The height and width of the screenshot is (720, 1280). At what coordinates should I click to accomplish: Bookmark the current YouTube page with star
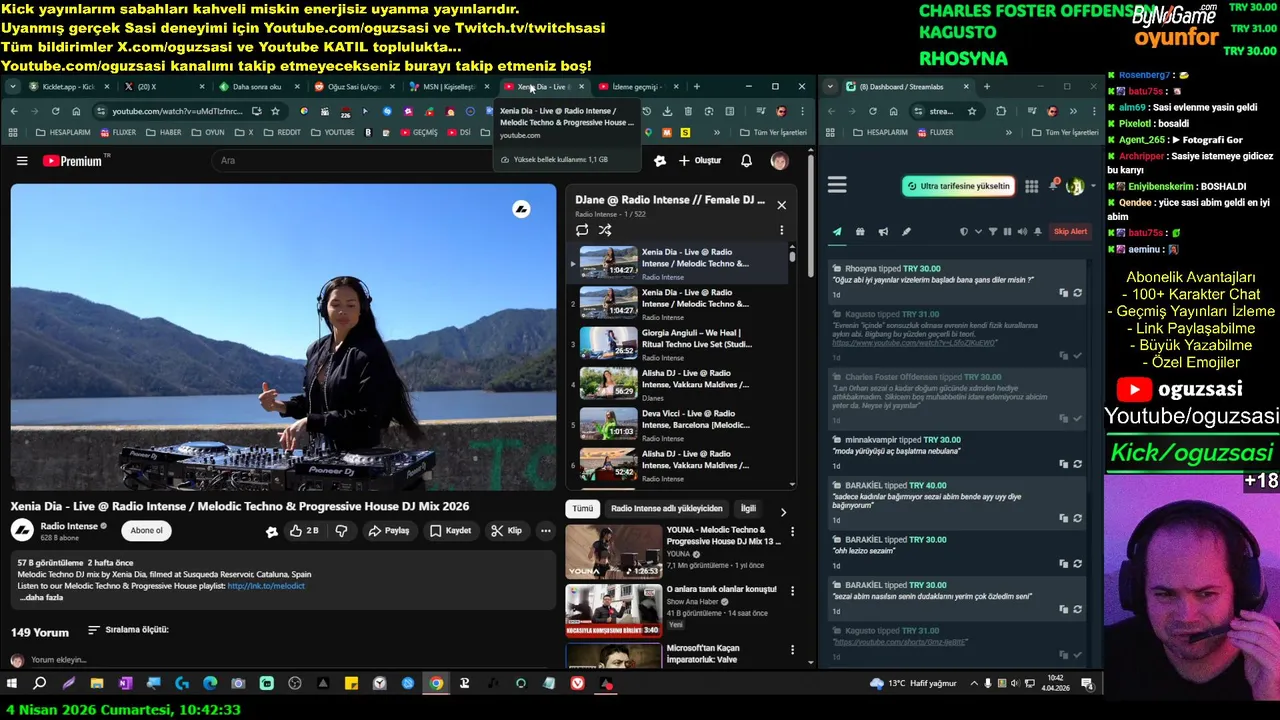click(275, 111)
